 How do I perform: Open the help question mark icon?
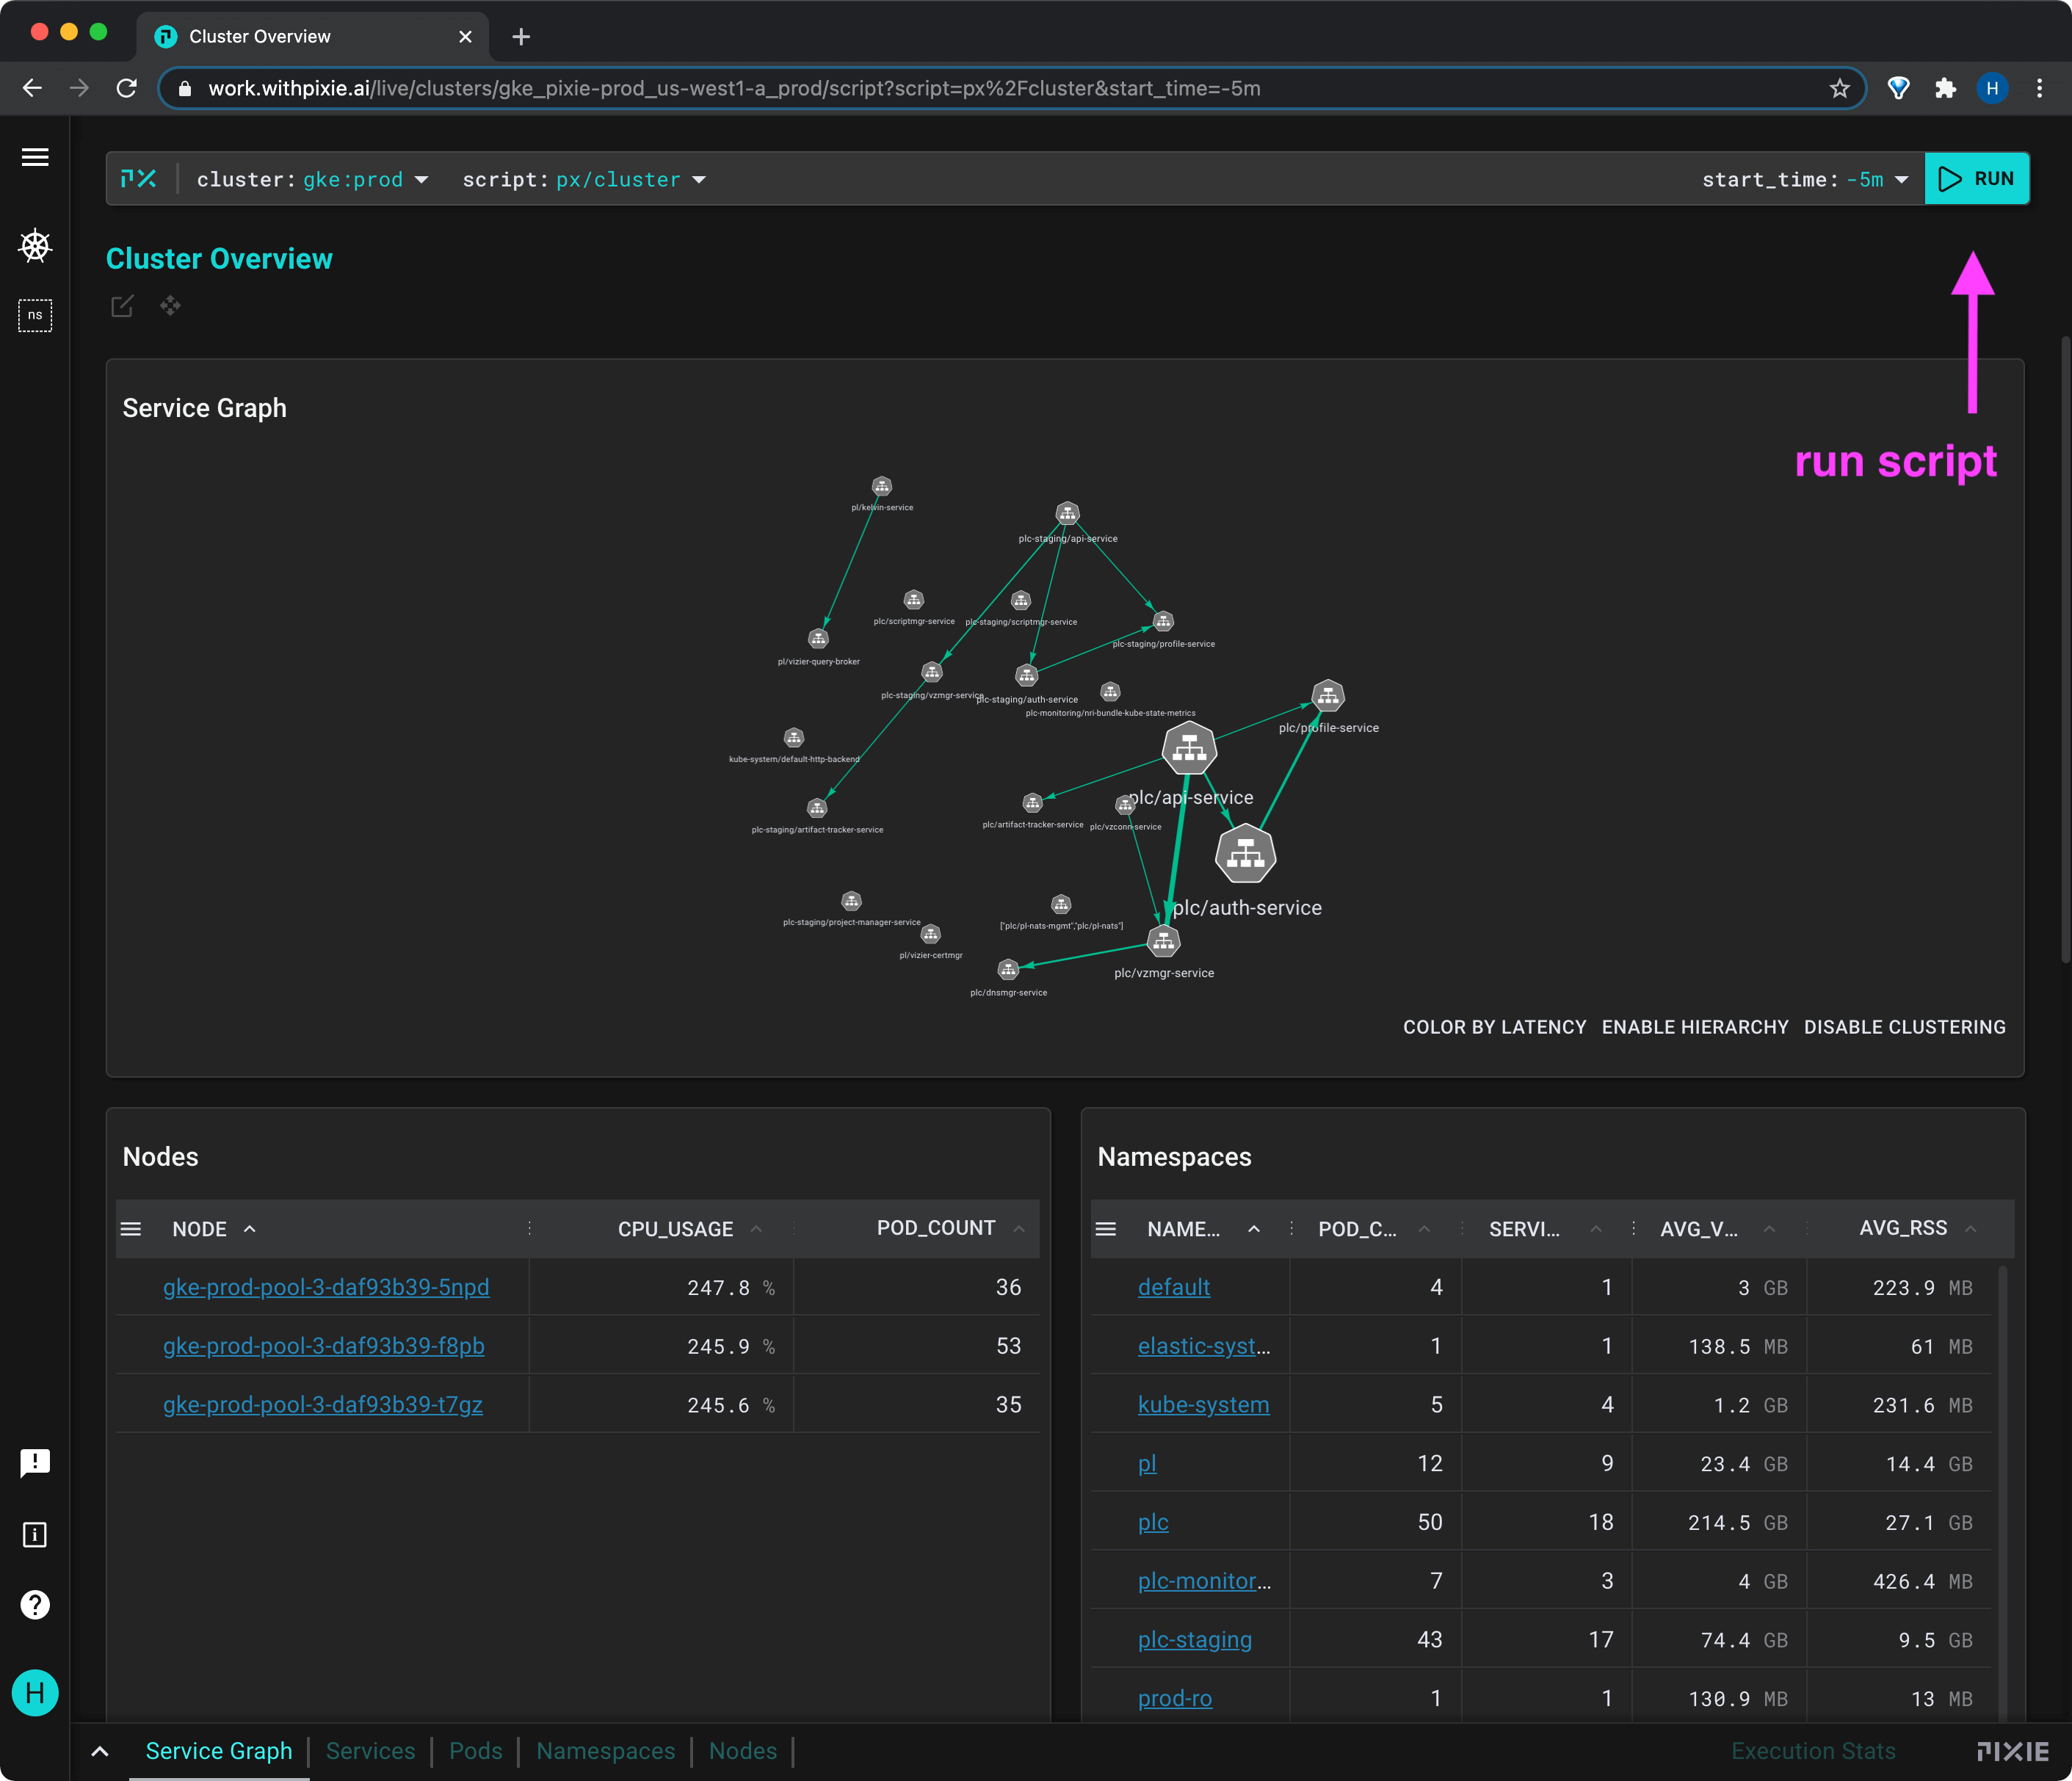[x=35, y=1605]
